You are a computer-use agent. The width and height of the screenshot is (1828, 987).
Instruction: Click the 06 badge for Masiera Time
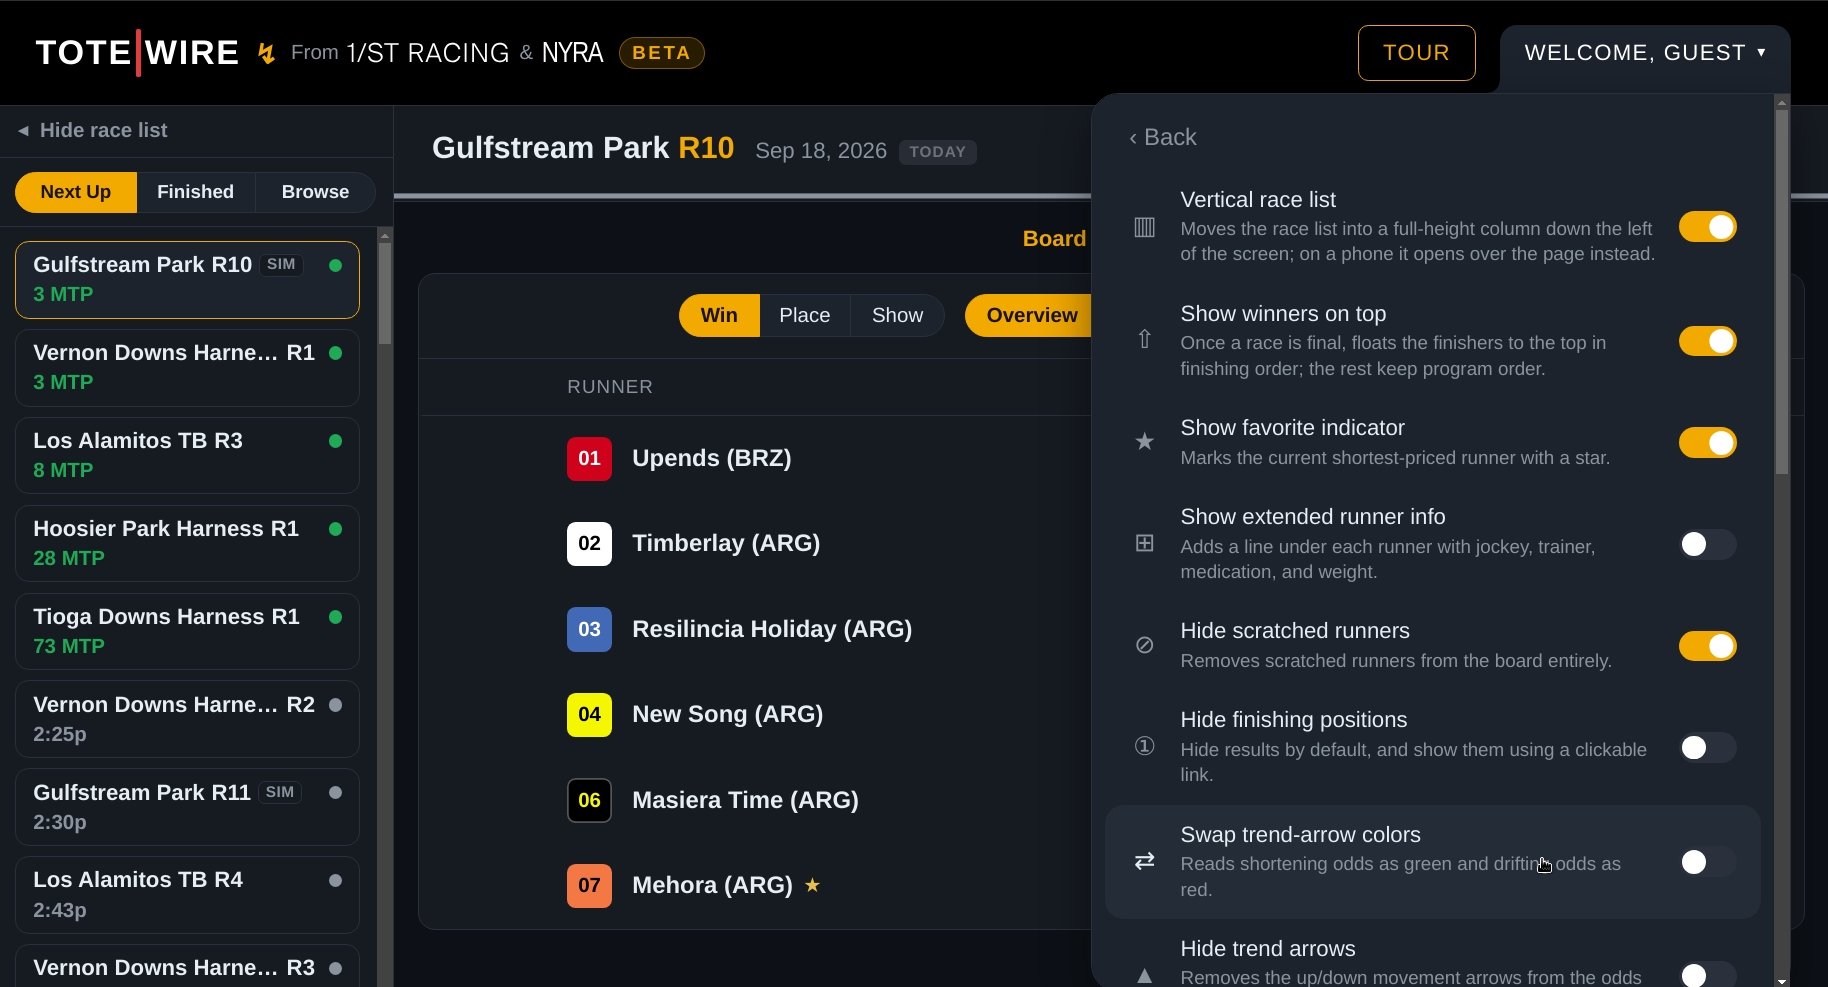click(x=589, y=801)
